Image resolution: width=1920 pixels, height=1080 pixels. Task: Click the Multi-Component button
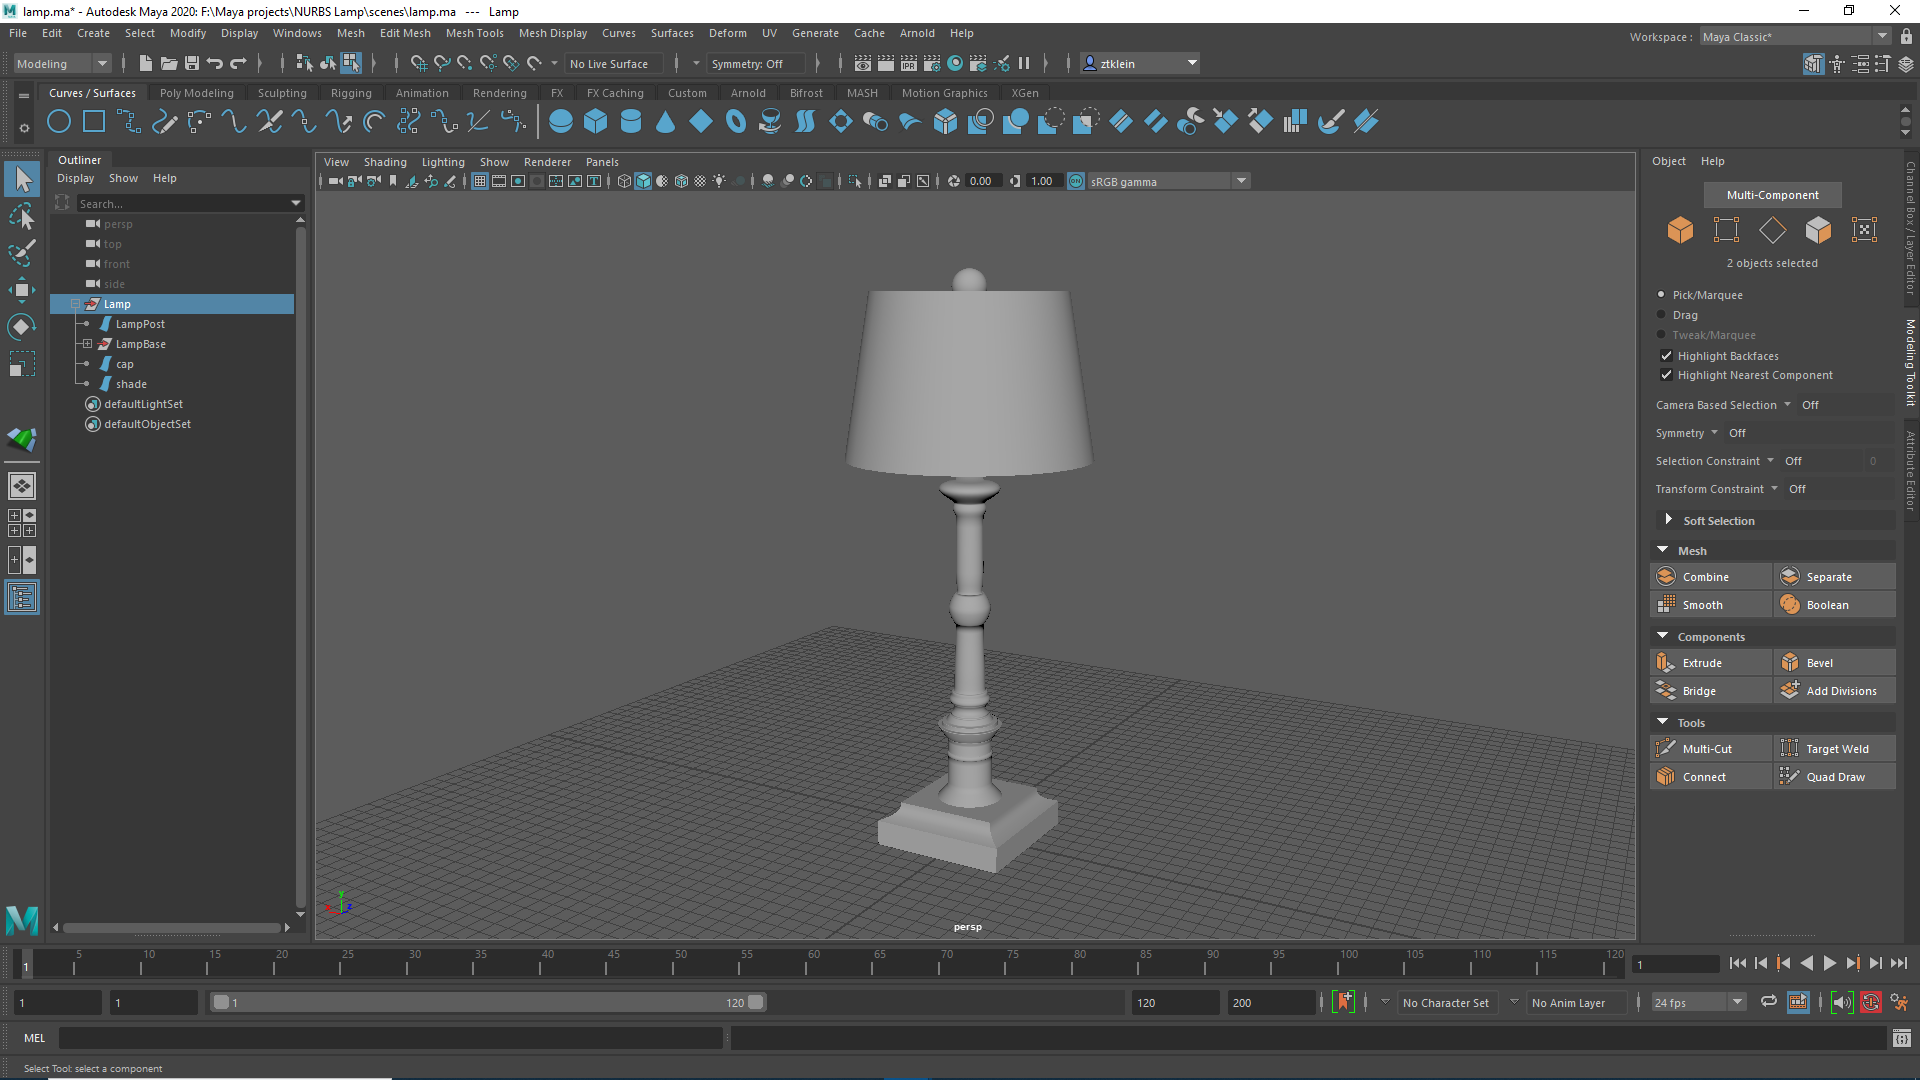[1772, 195]
